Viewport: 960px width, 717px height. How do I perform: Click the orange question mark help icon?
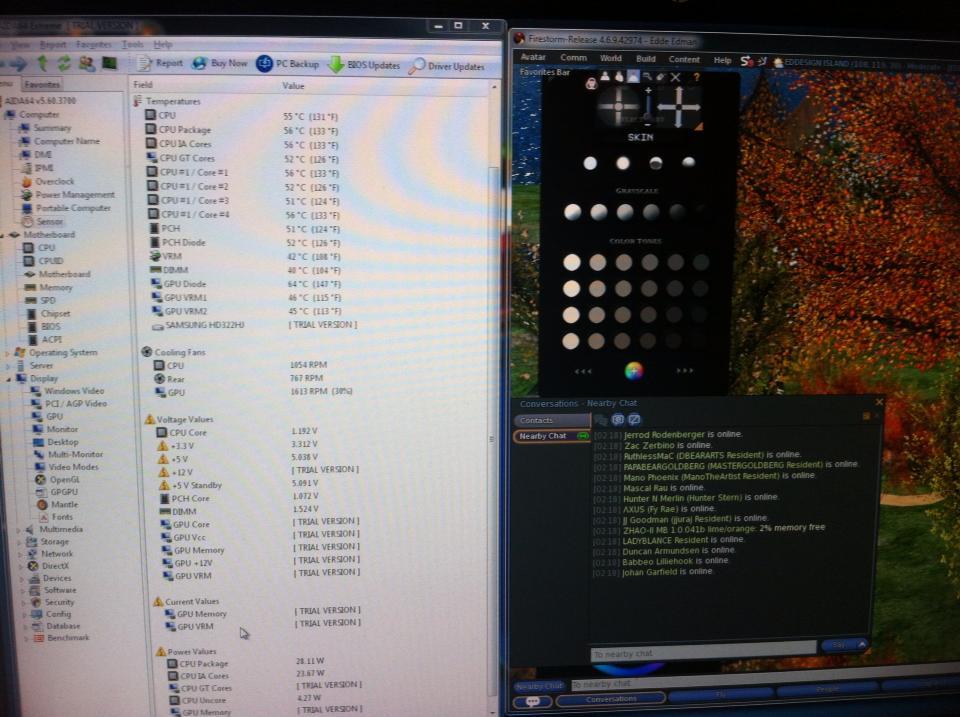point(696,78)
